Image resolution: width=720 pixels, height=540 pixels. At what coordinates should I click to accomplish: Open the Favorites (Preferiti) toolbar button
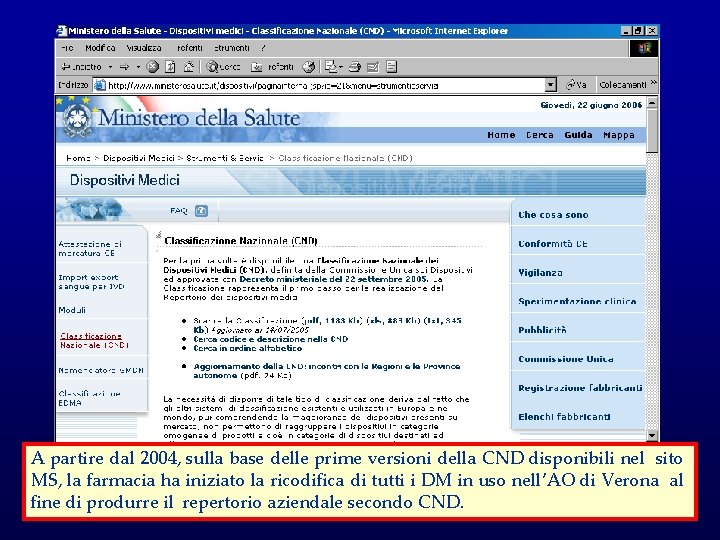272,67
